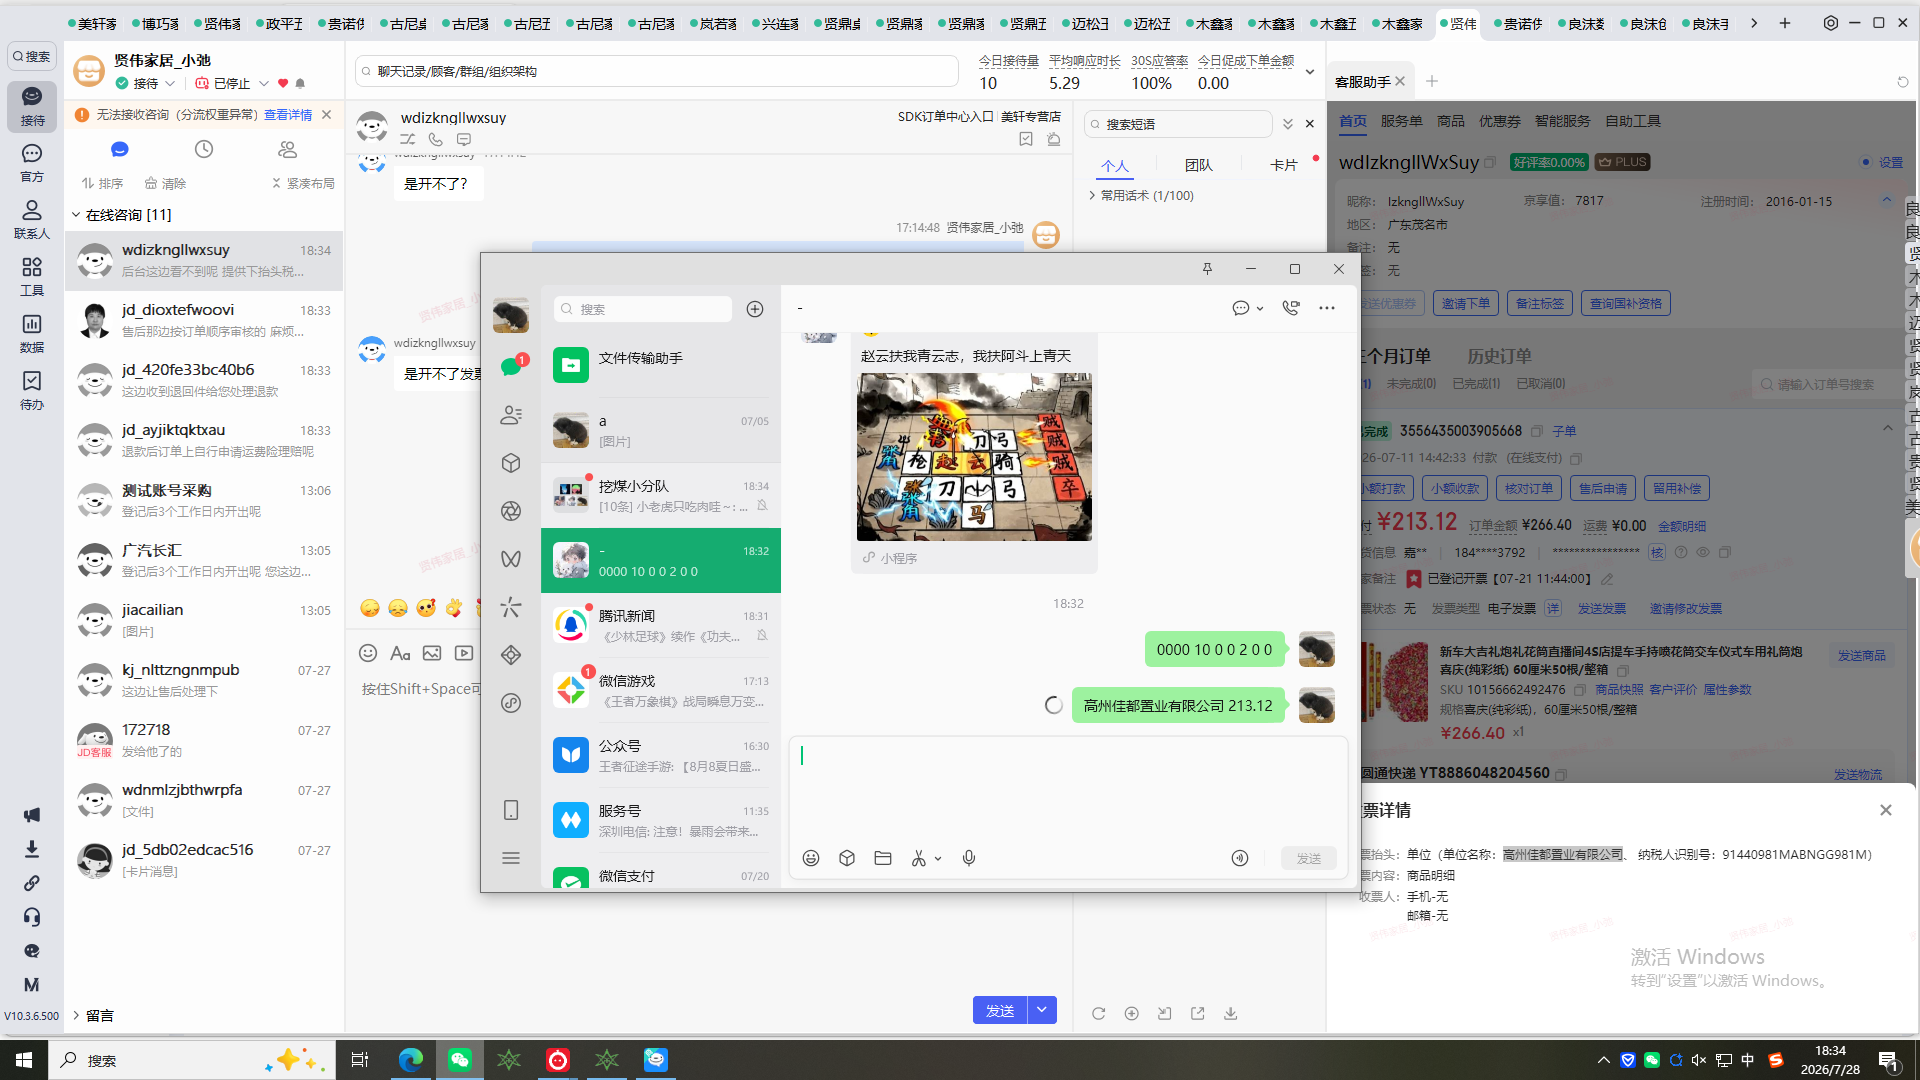The image size is (1920, 1080).
Task: Open the phone icon in WeChat sidebar
Action: coord(511,810)
